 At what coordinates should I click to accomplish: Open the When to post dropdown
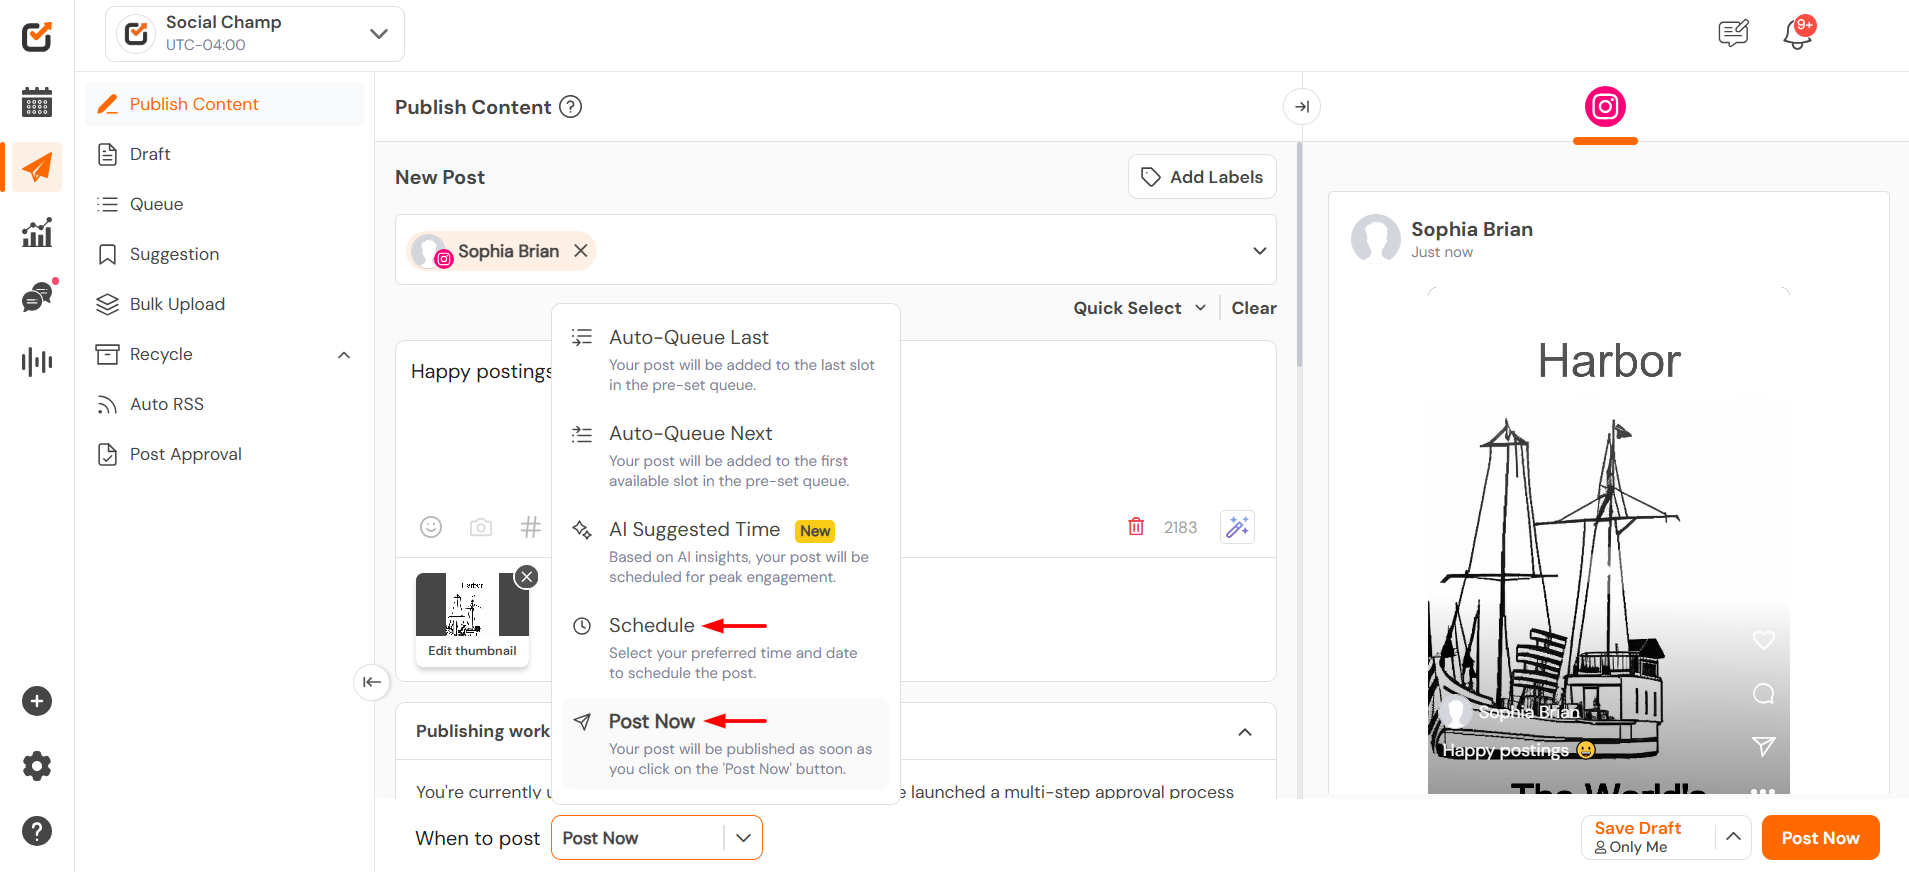pyautogui.click(x=743, y=838)
